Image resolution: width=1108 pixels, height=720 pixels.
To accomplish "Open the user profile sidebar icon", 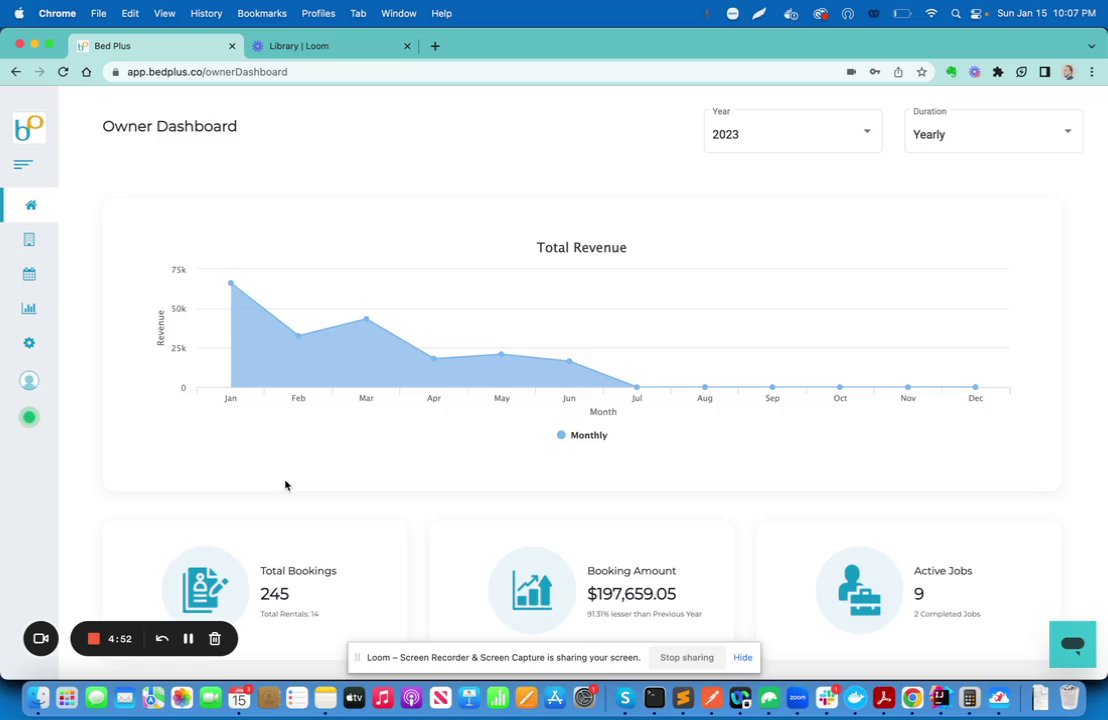I will [29, 381].
